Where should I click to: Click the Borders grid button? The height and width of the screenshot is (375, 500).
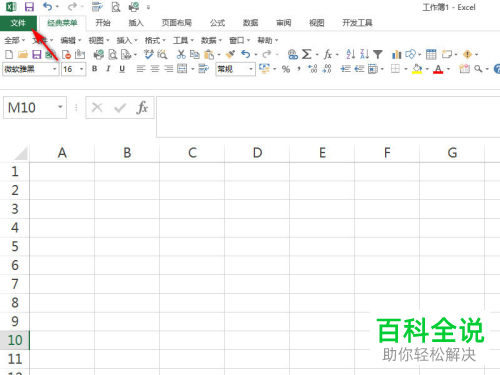(x=395, y=69)
